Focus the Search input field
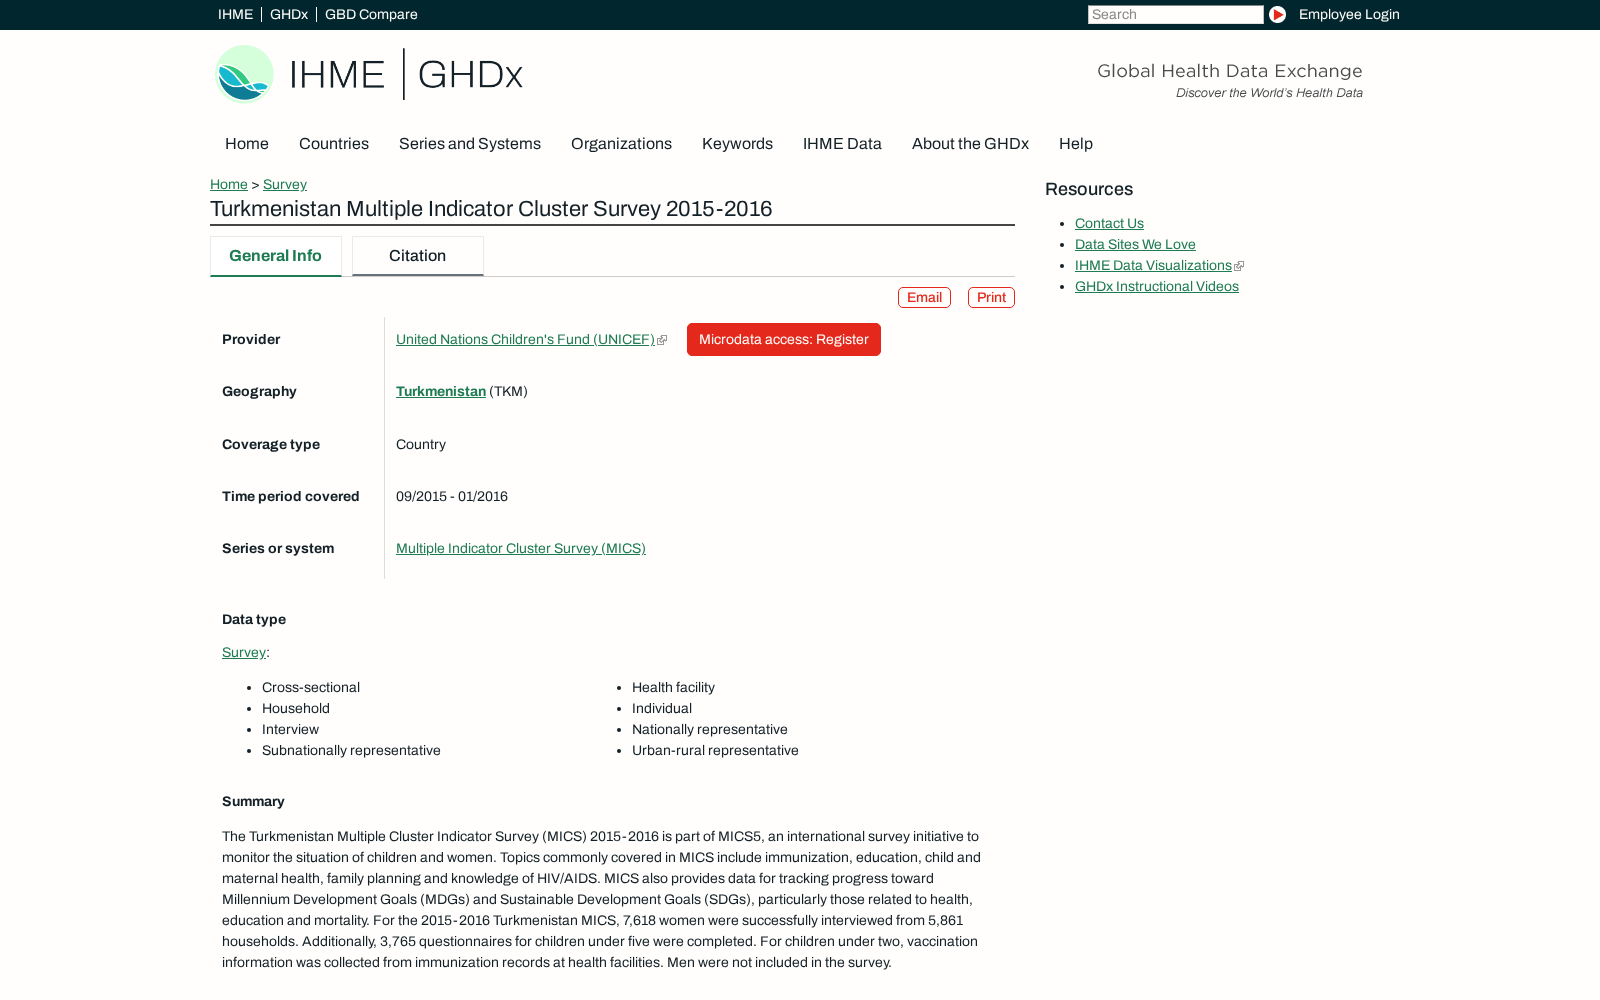The width and height of the screenshot is (1600, 1000). coord(1176,15)
